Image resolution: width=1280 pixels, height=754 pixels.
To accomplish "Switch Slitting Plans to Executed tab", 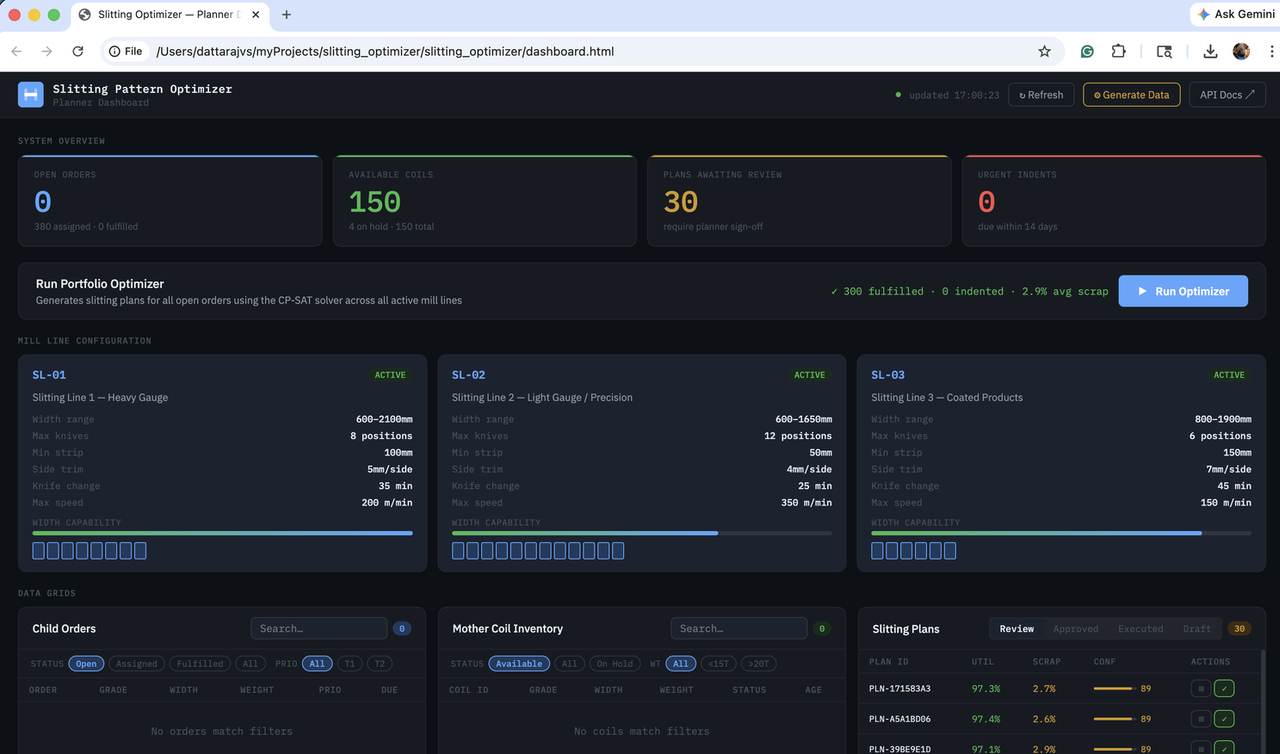I will coord(1141,629).
